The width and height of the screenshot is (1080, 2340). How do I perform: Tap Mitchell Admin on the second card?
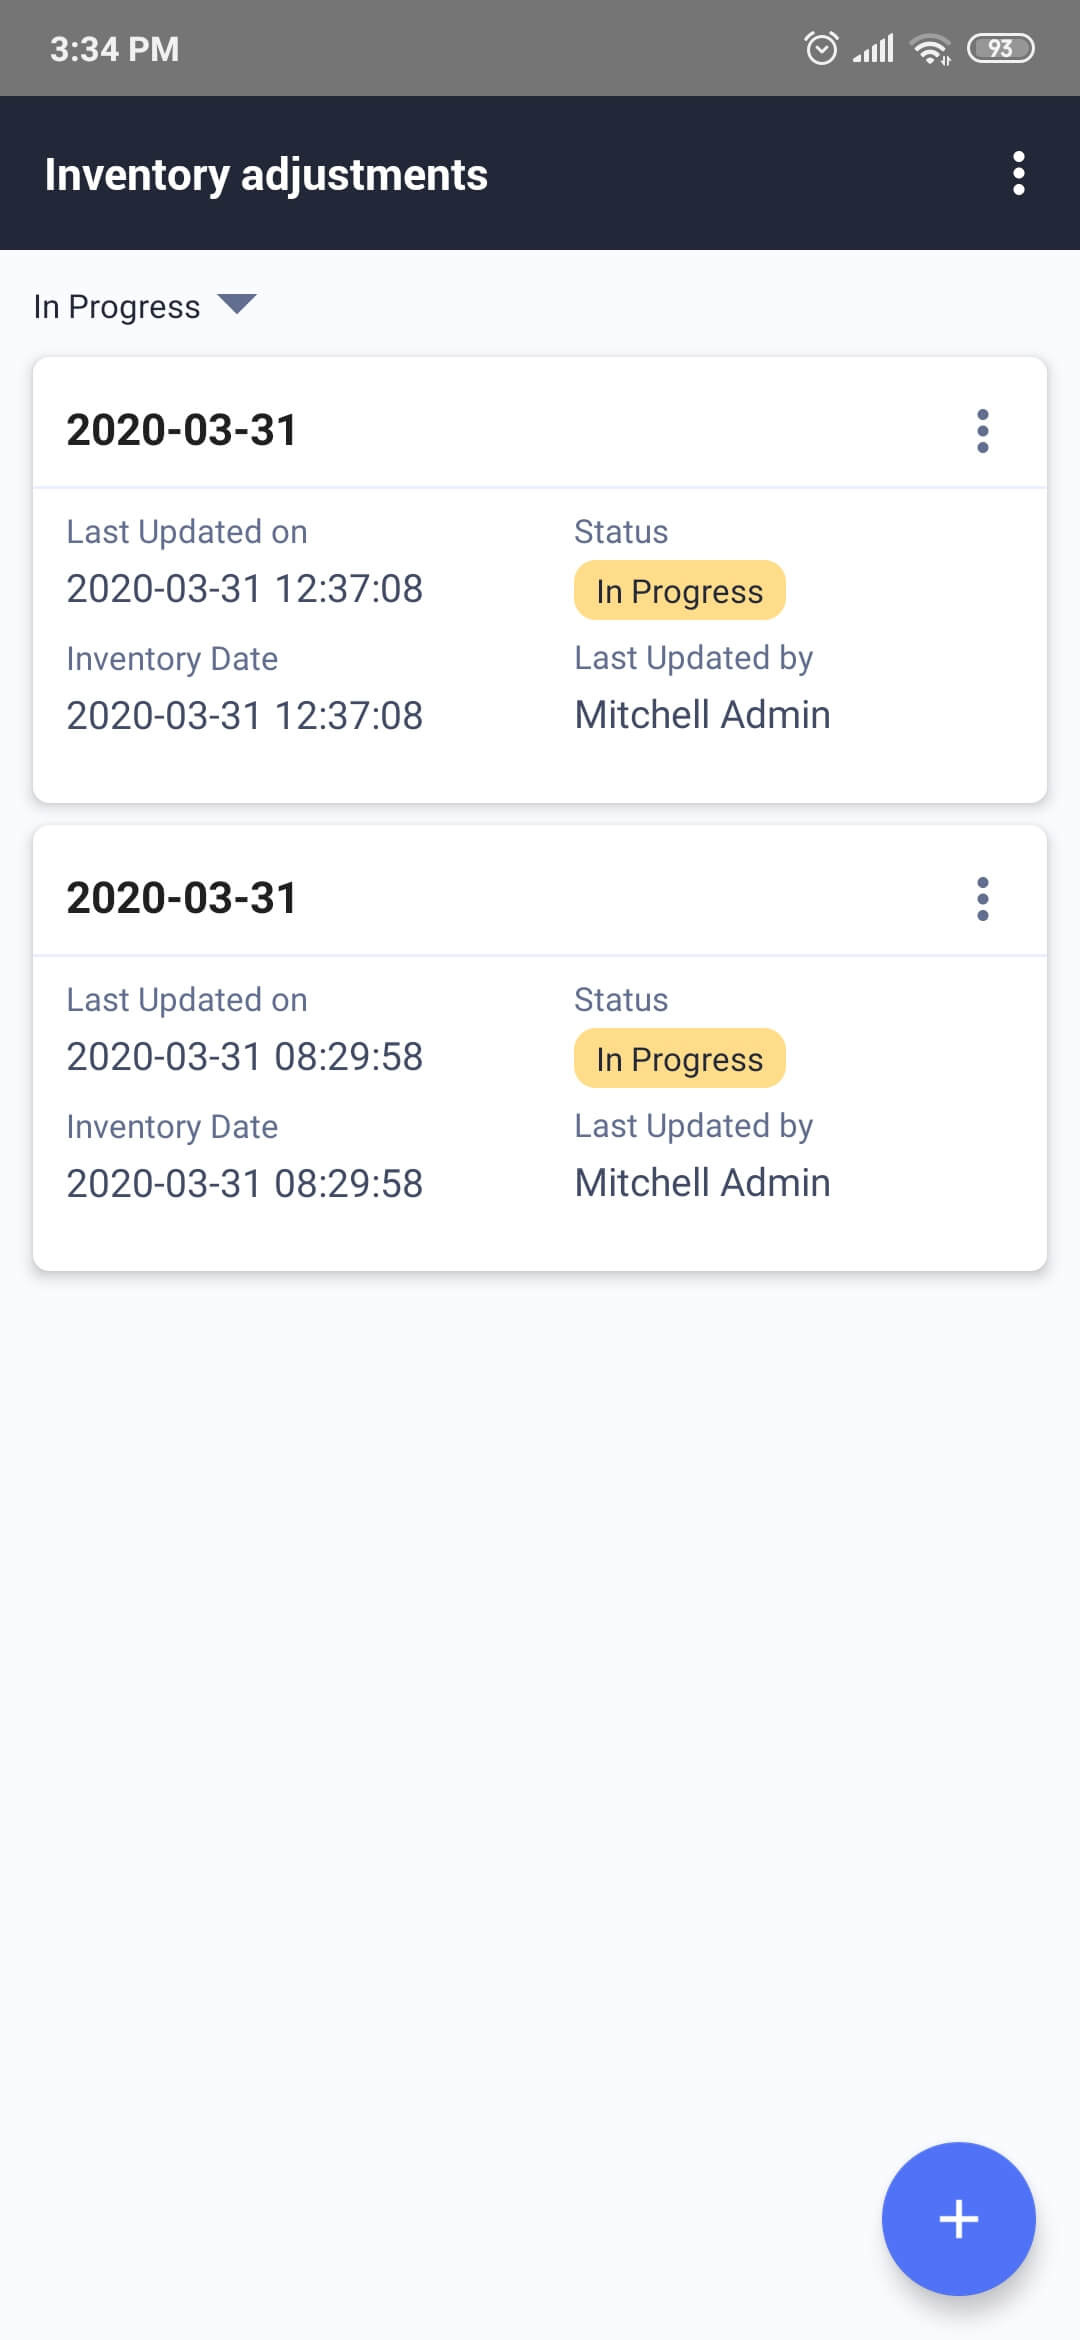click(703, 1183)
